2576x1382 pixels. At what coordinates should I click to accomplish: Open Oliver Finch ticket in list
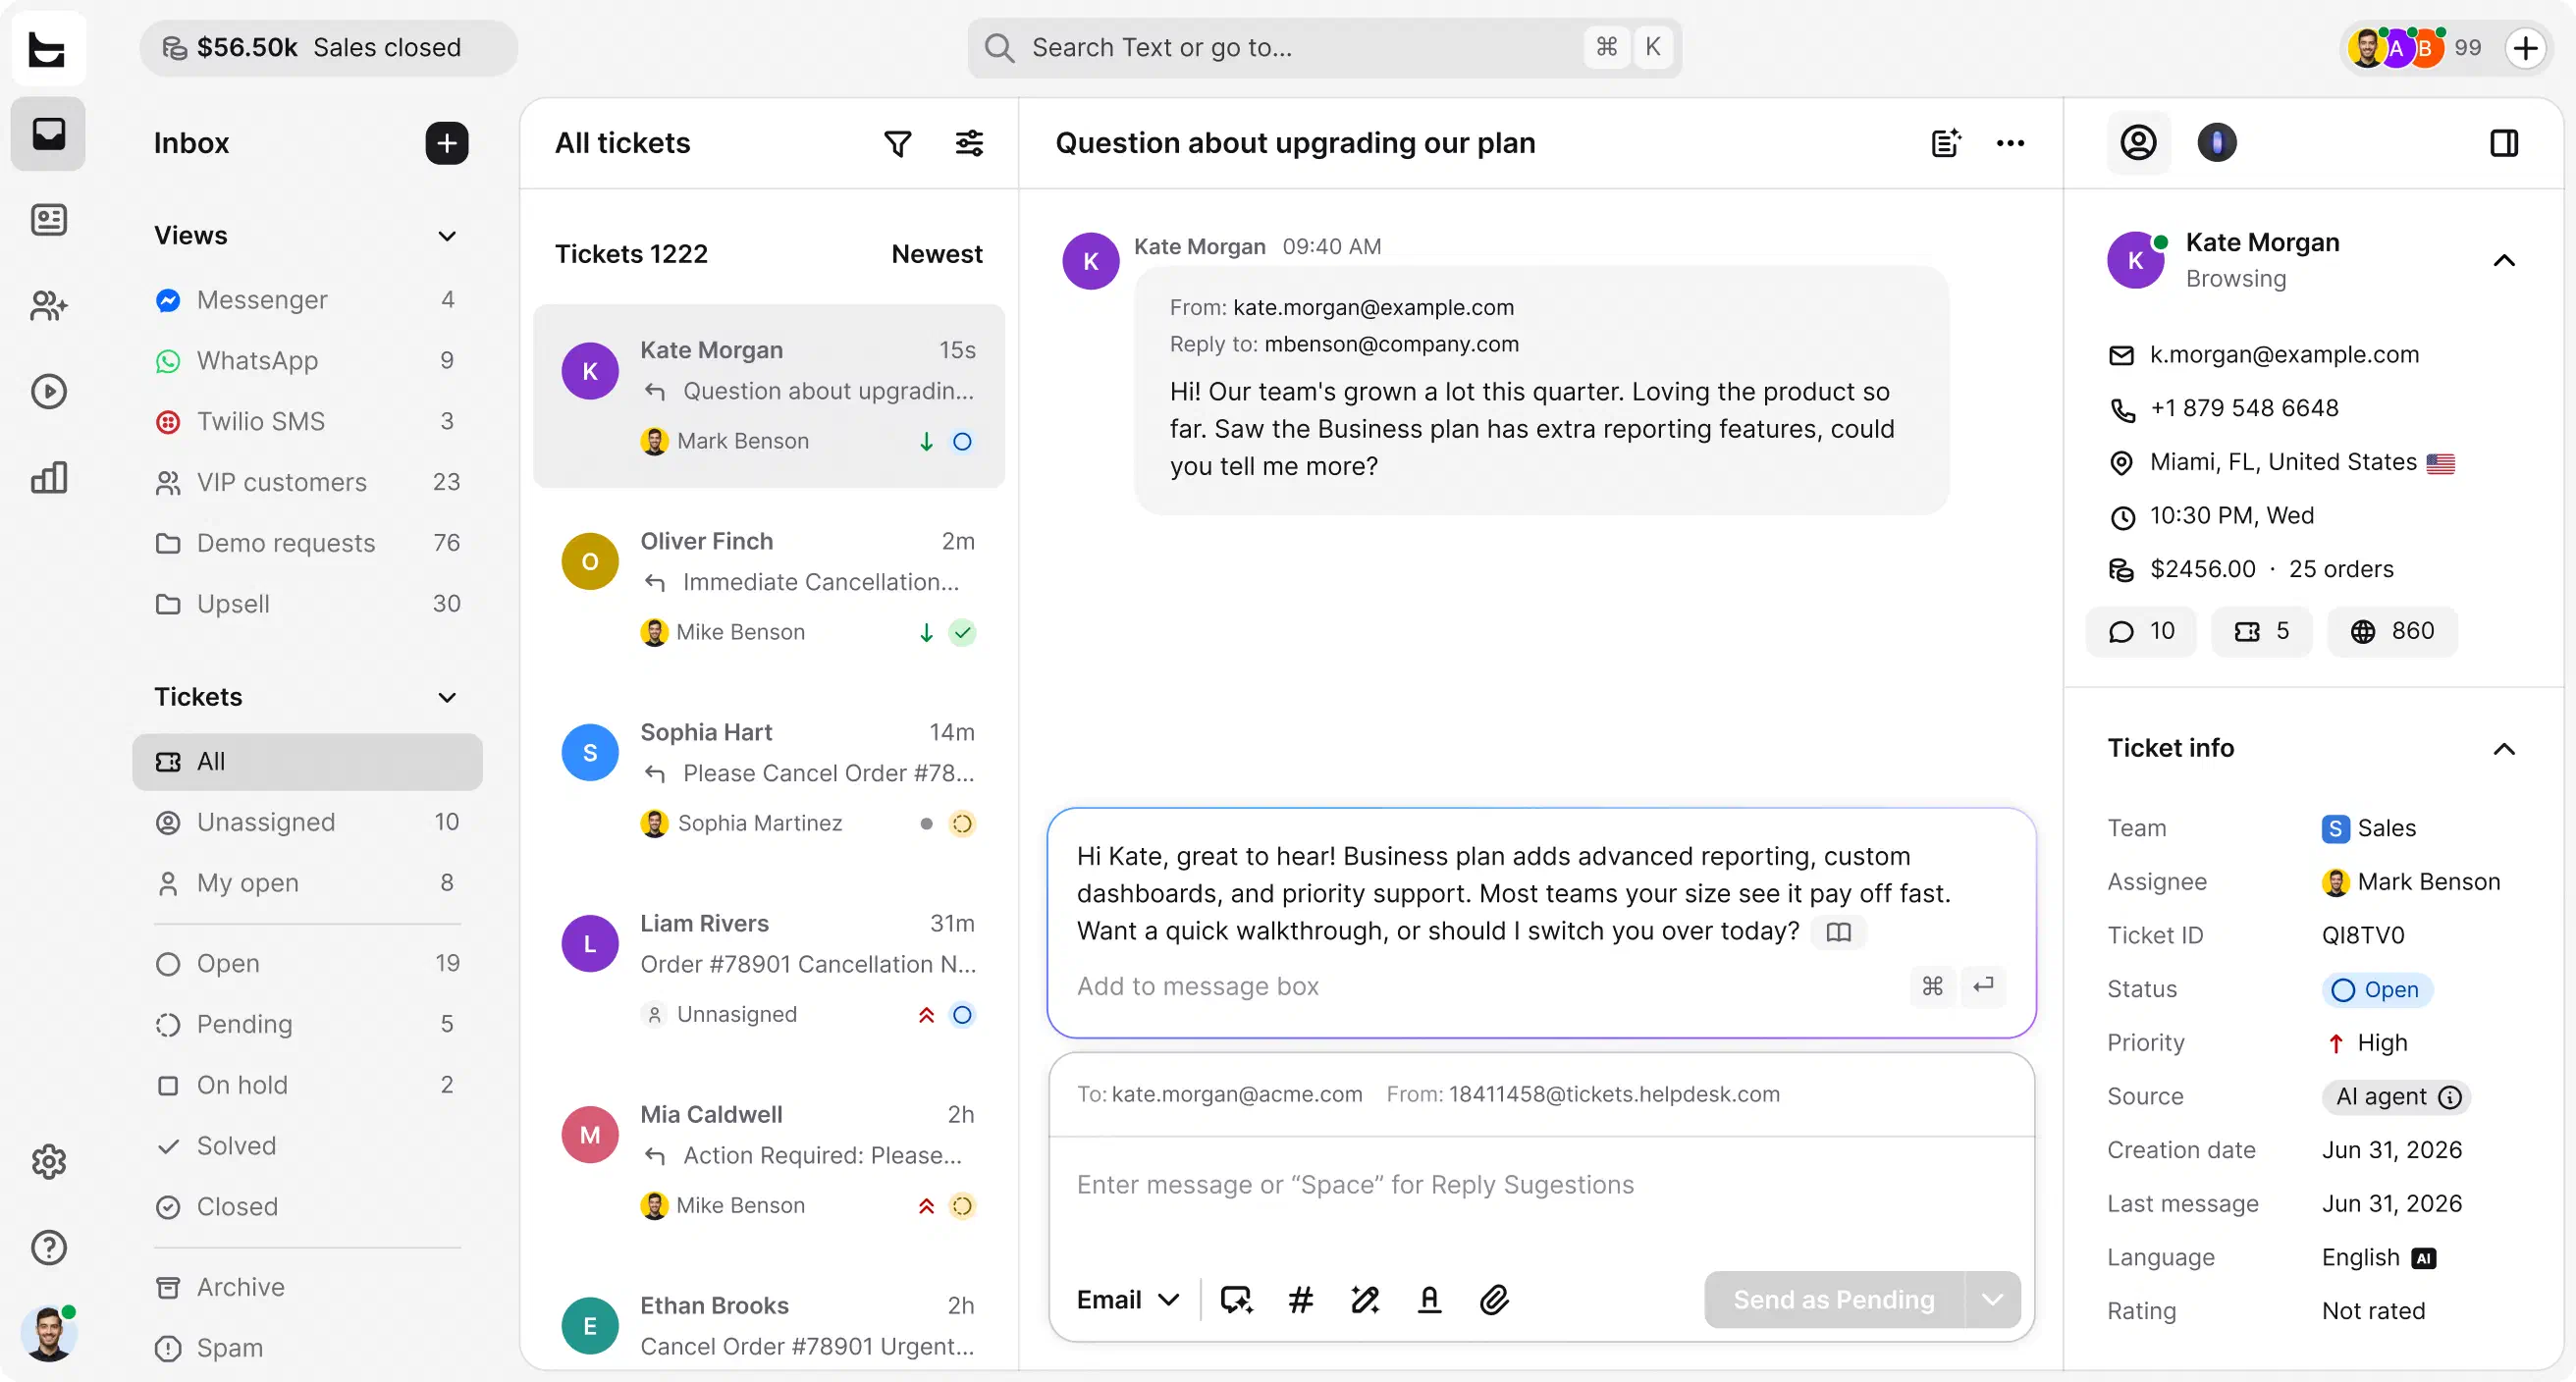click(768, 587)
